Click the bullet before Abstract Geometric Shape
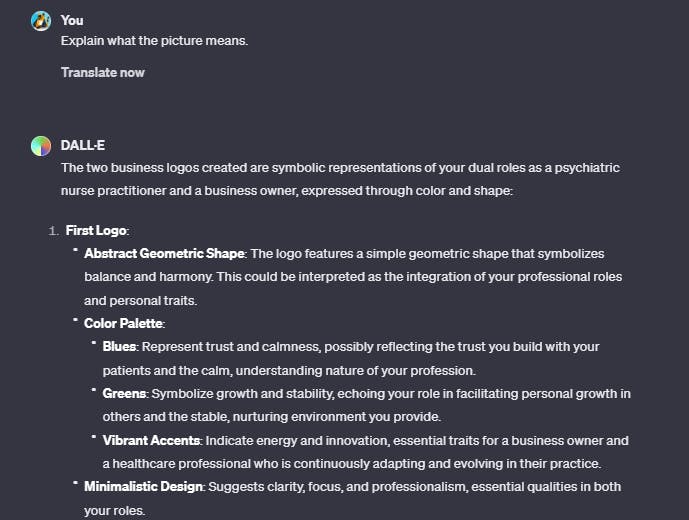The width and height of the screenshot is (689, 520). 75,253
